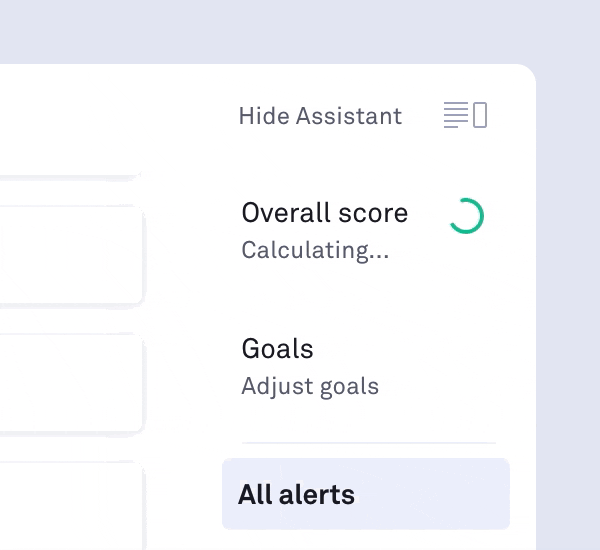Expand the Goals section heading
The height and width of the screenshot is (550, 600).
[277, 349]
